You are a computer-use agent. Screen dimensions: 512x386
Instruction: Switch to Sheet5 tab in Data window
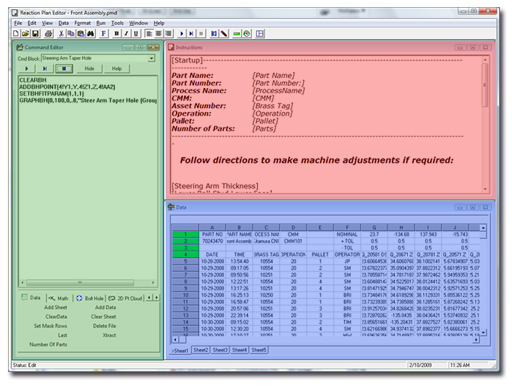click(259, 350)
